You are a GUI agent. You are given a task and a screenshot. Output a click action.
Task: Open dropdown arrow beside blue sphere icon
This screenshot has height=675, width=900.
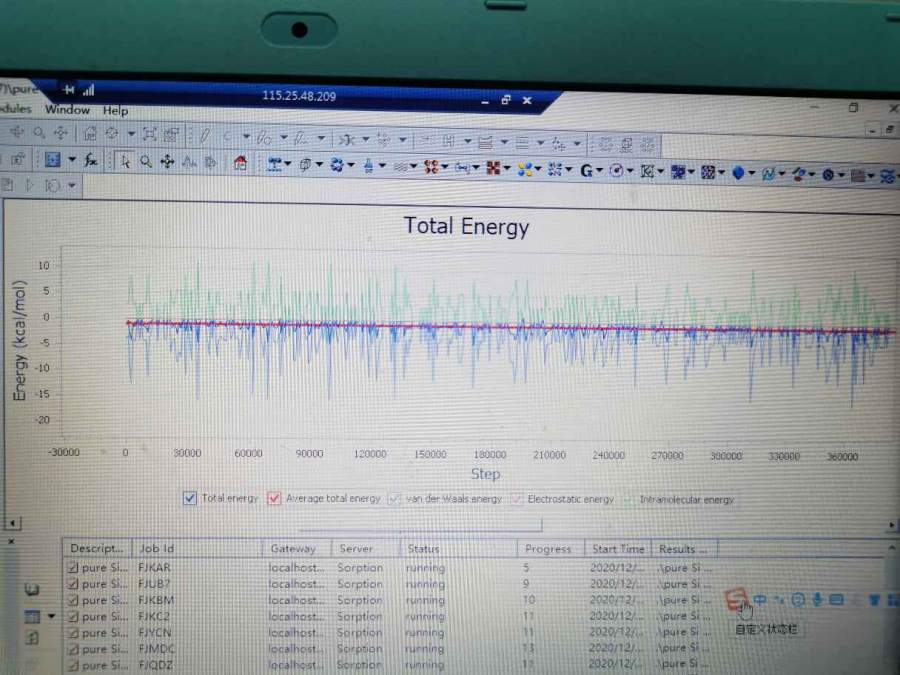pyautogui.click(x=751, y=174)
